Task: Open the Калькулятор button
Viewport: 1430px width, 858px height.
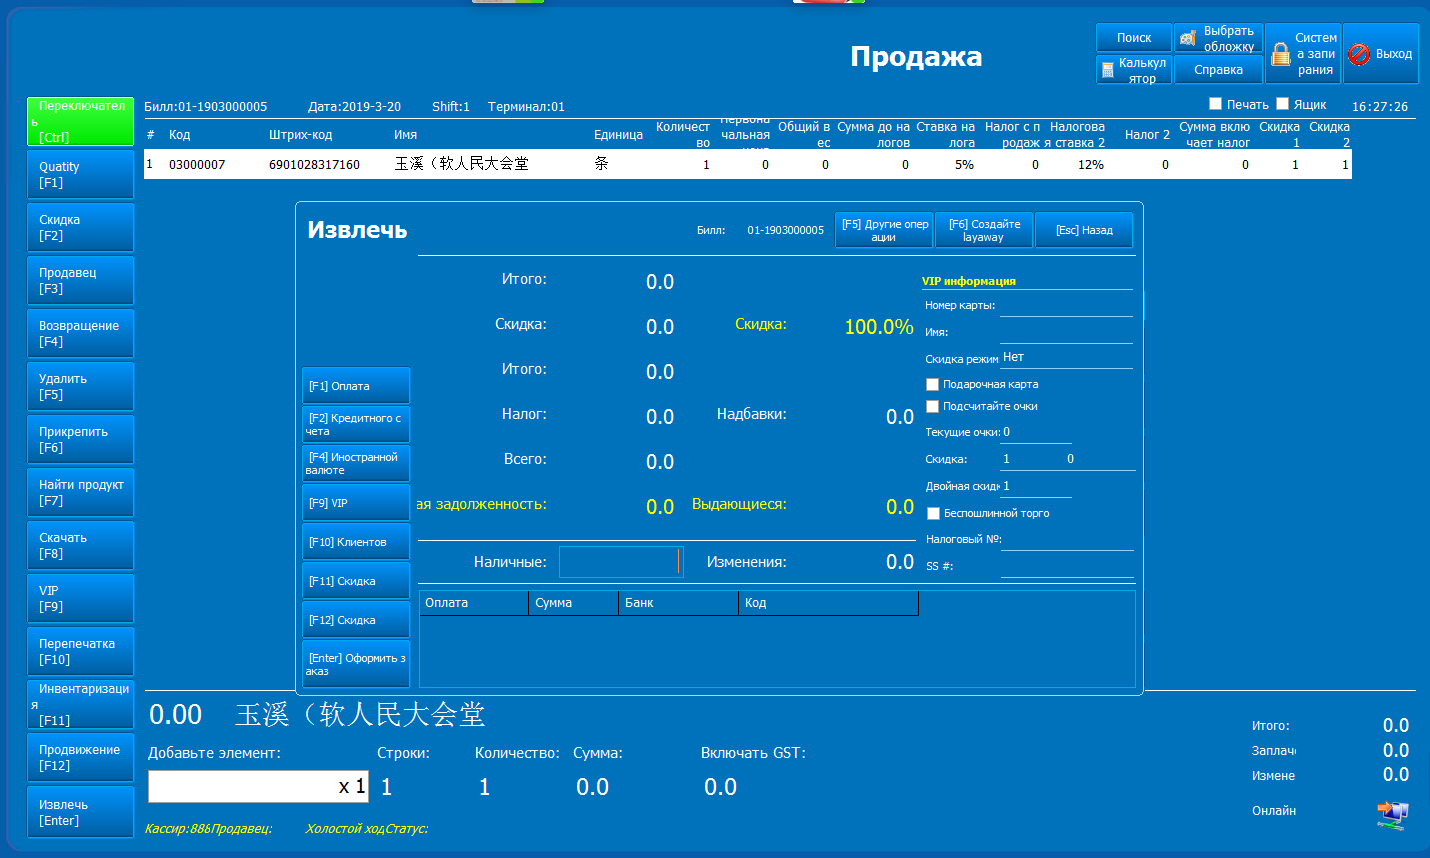Action: (1134, 70)
